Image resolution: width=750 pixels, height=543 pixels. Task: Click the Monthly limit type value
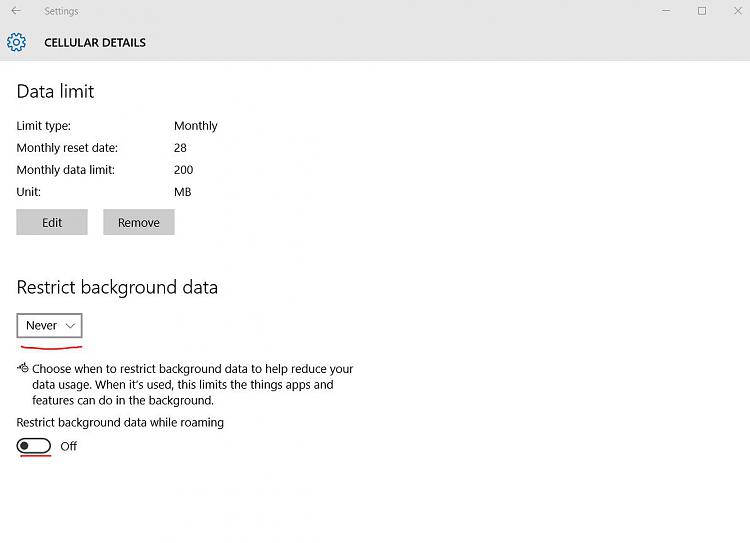coord(196,126)
